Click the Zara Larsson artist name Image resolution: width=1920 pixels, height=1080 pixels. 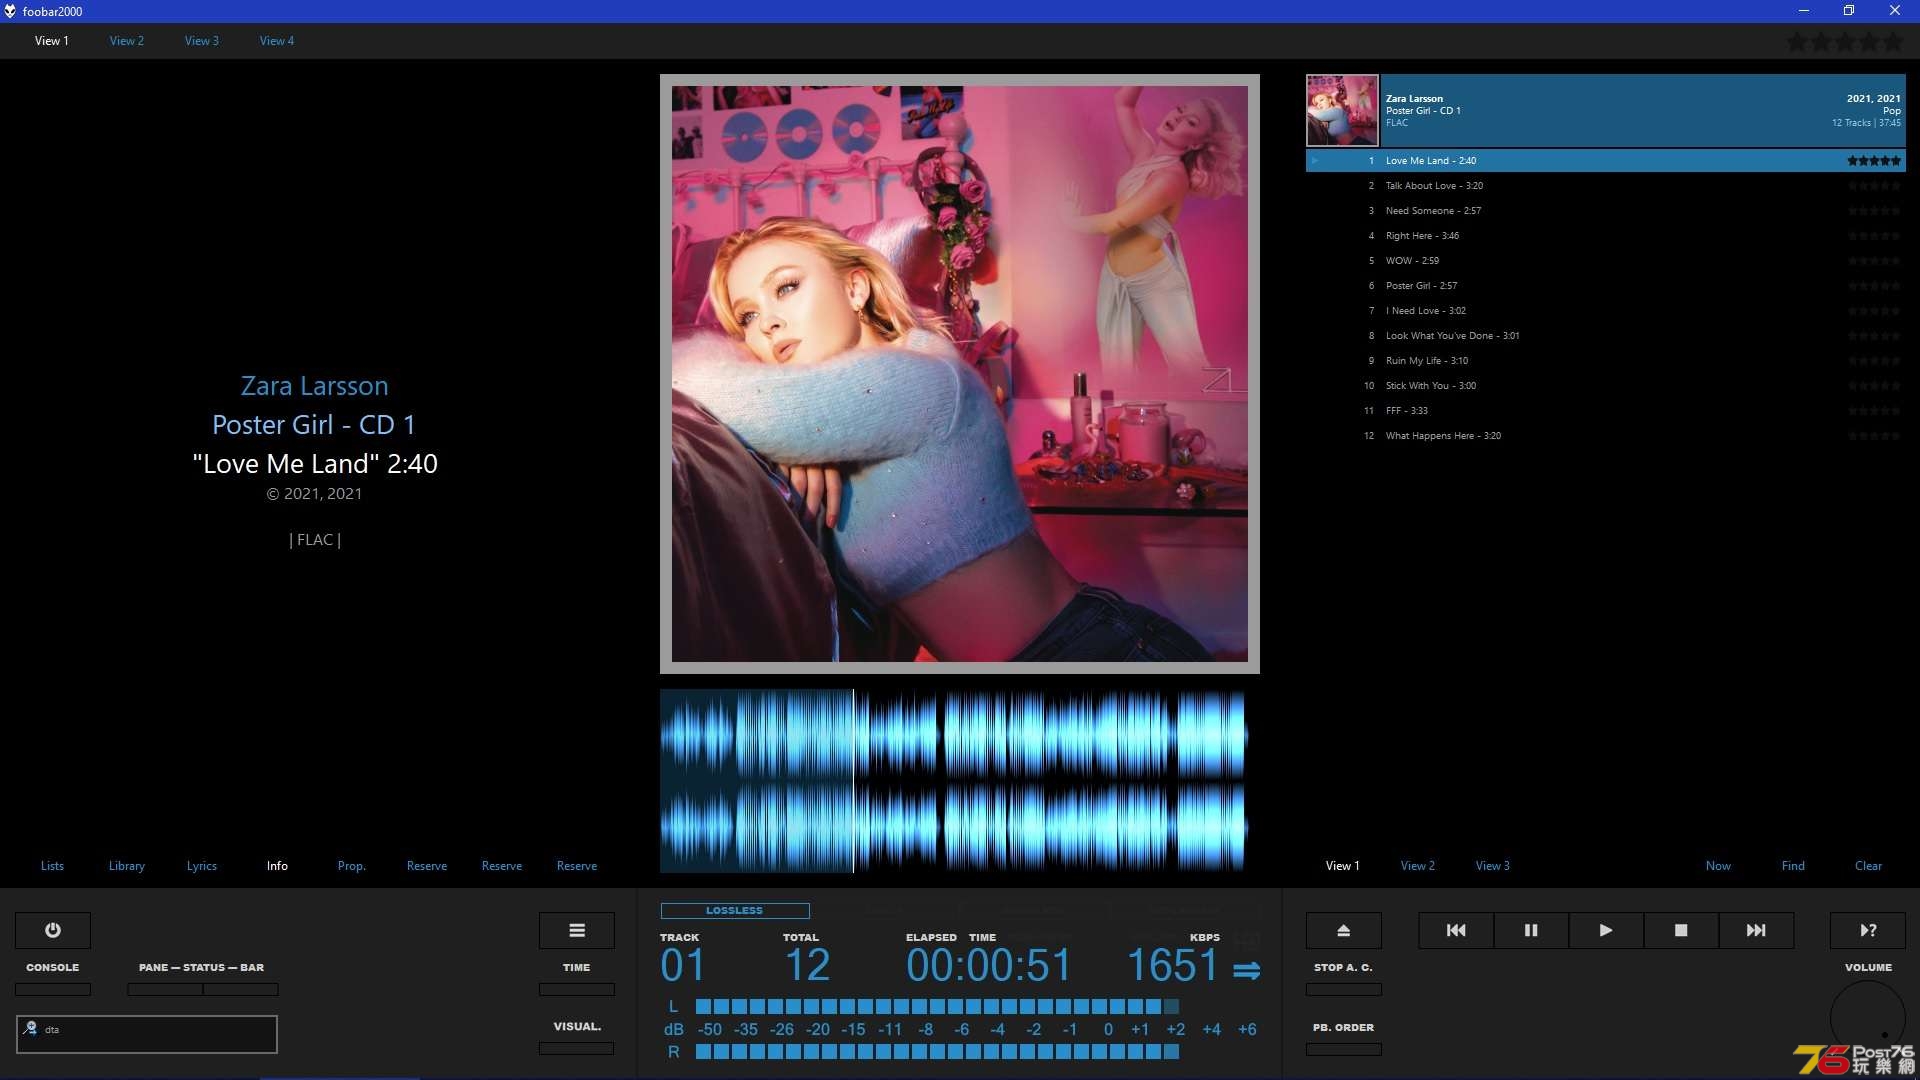tap(314, 386)
